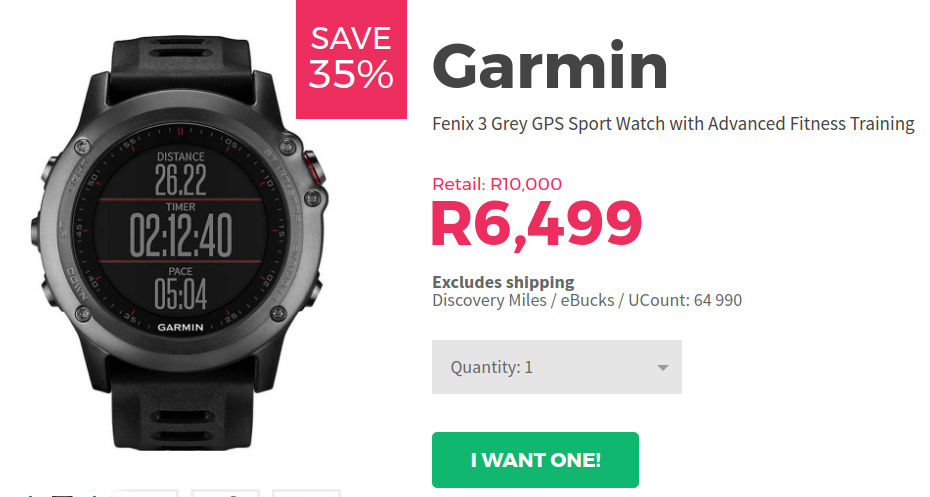Screen dimensions: 930x497
Task: Click the Garmin Fenix 3 watch image
Action: click(178, 243)
